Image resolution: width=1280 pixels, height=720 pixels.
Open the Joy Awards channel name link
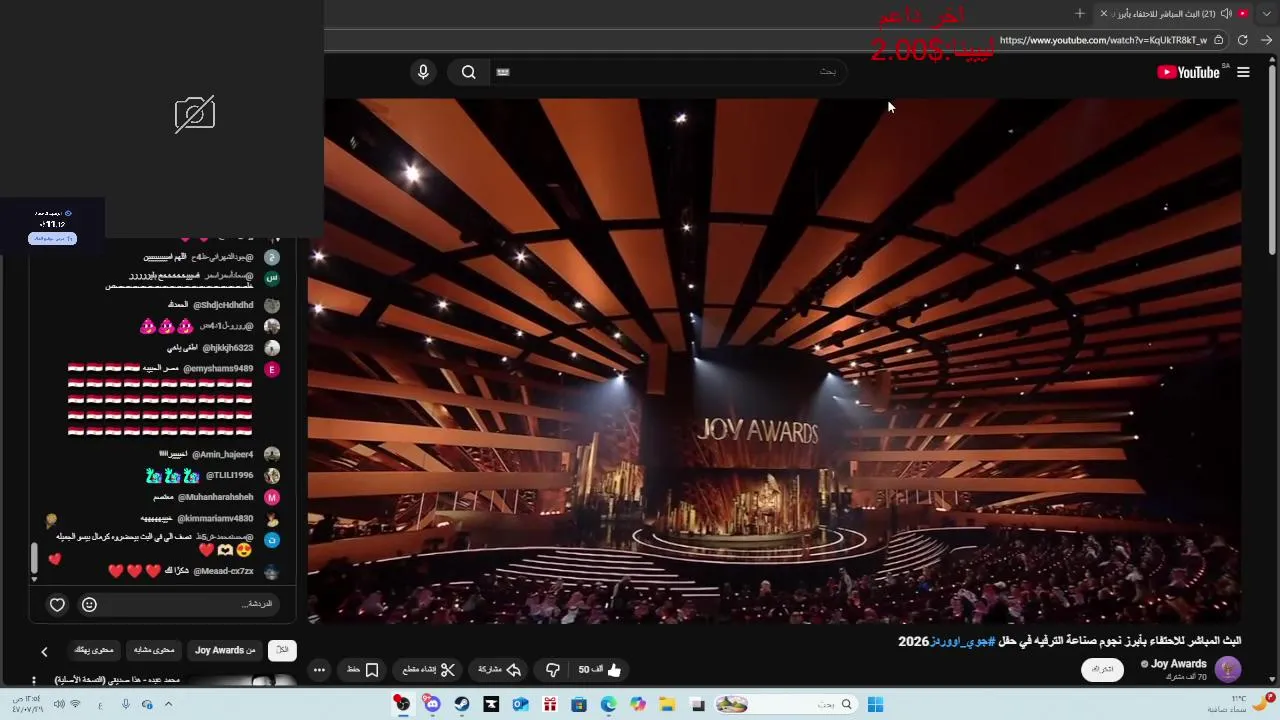tap(1179, 664)
